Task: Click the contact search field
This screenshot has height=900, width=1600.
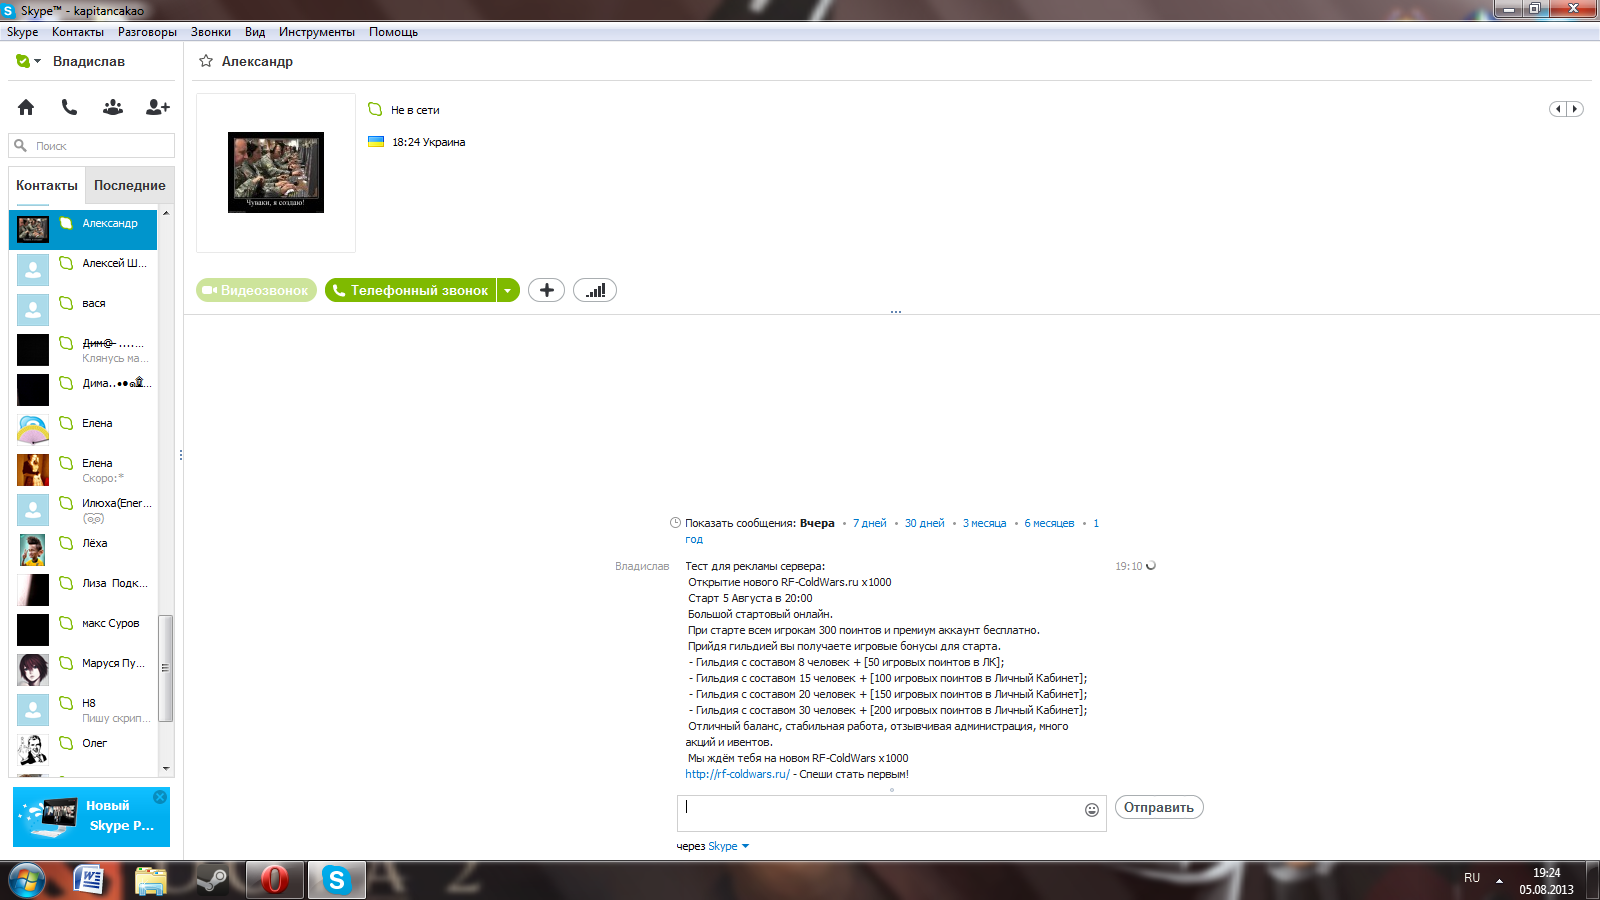Action: click(92, 146)
